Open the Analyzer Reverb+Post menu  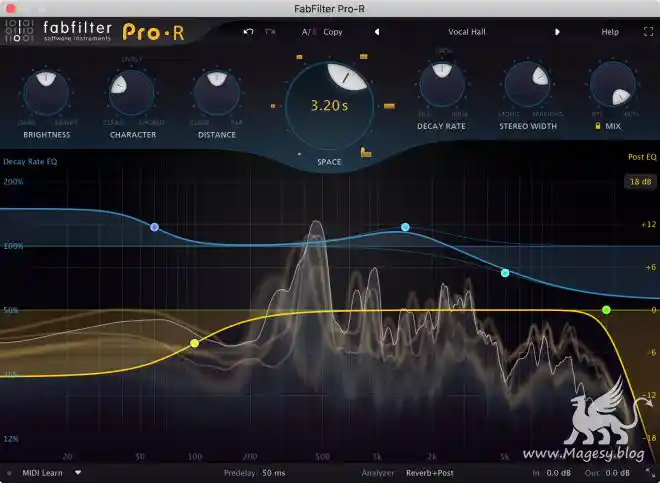(x=430, y=473)
